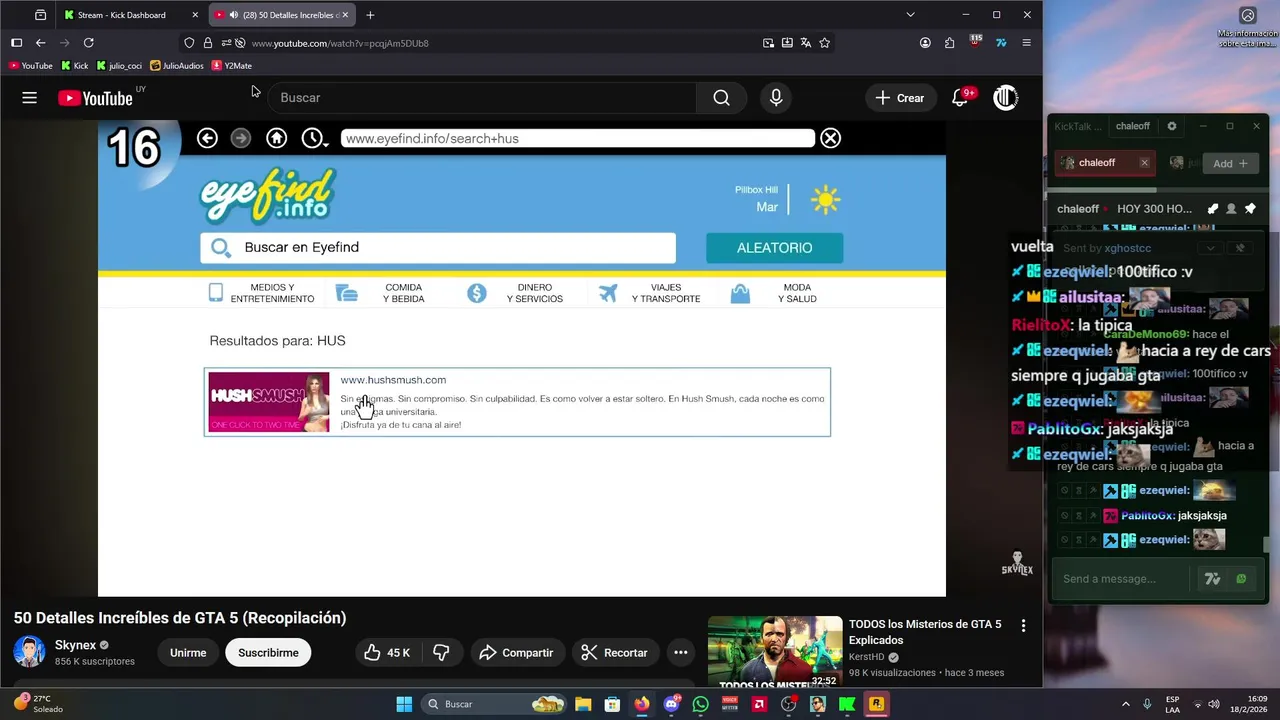Open the julio_coci bookmark
This screenshot has width=1280, height=720.
point(119,66)
